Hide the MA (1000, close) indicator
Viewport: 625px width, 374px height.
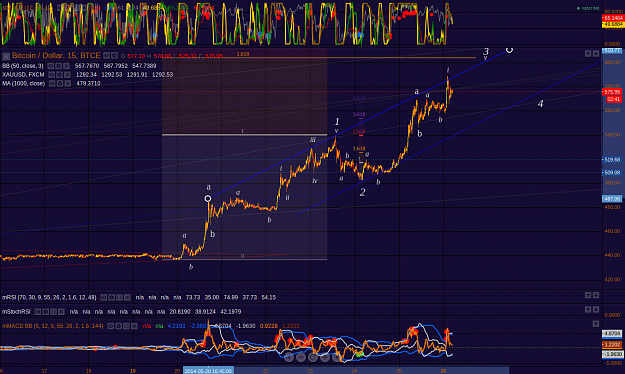52,83
